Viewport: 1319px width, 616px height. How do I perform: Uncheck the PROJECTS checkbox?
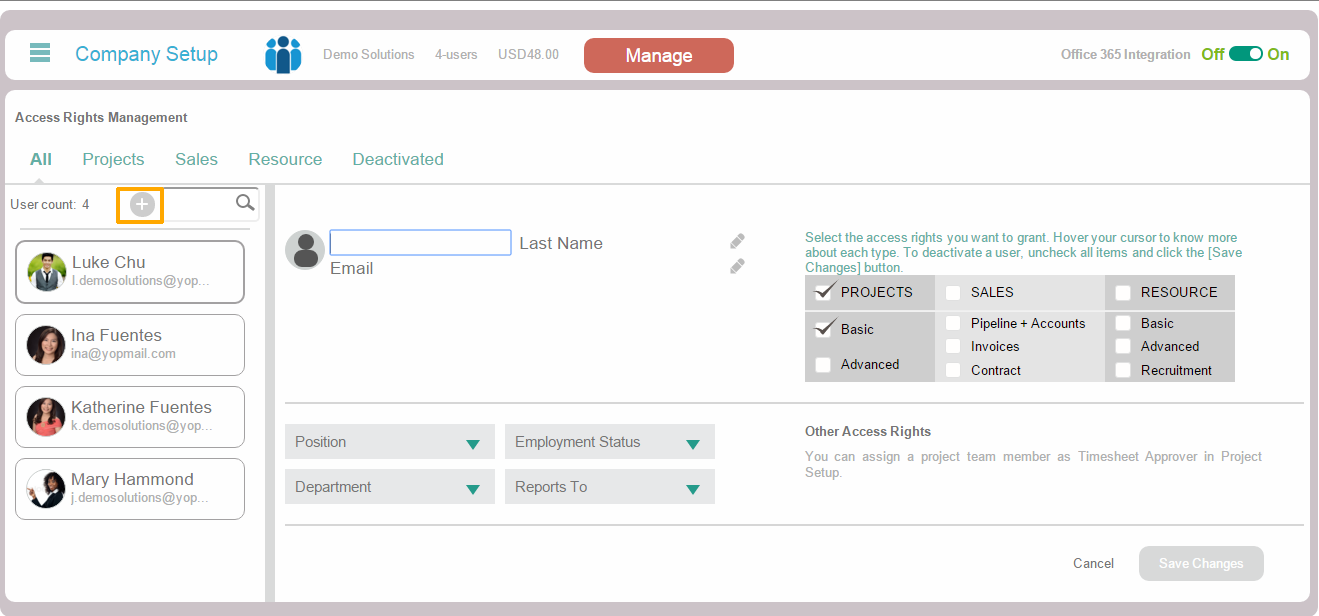click(x=824, y=292)
